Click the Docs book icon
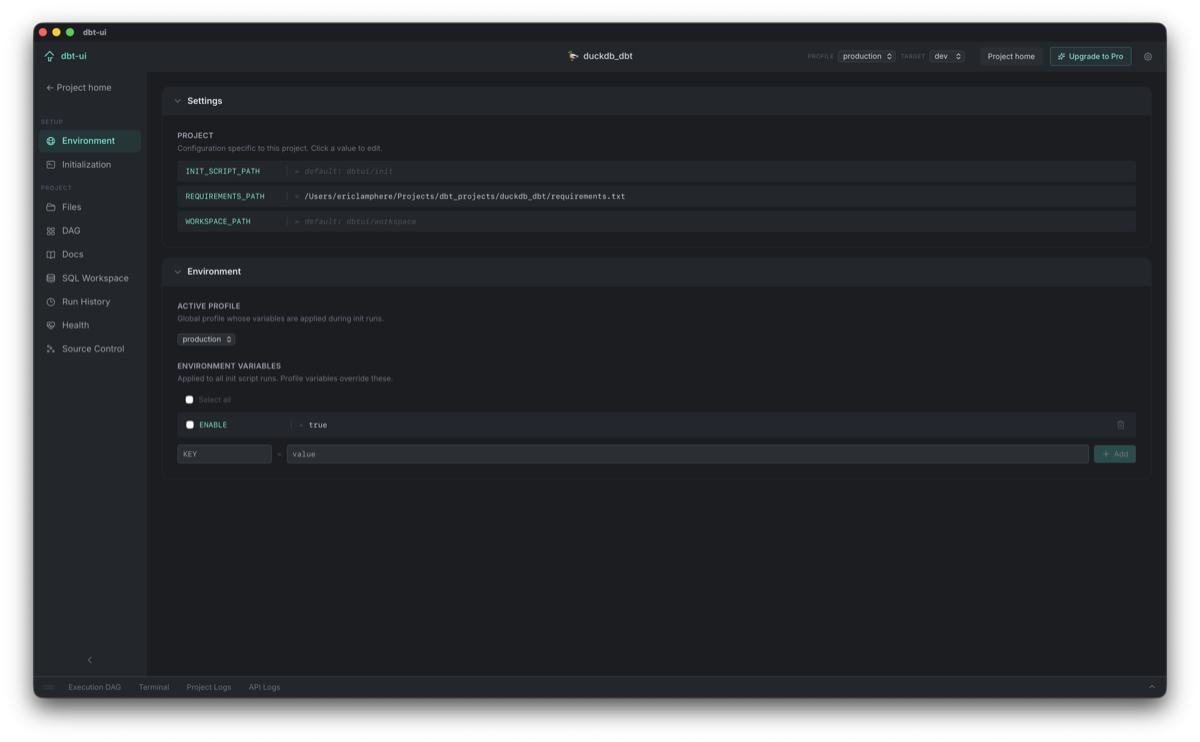Image resolution: width=1200 pixels, height=742 pixels. tap(51, 255)
